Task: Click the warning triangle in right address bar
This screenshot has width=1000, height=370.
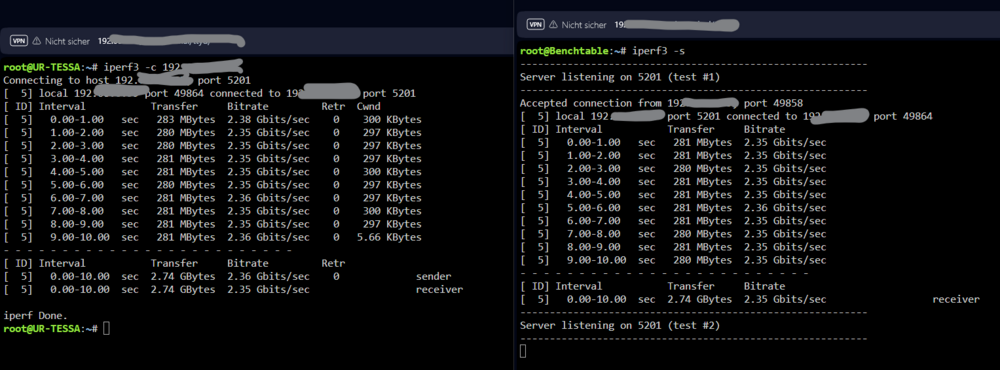Action: tap(553, 25)
